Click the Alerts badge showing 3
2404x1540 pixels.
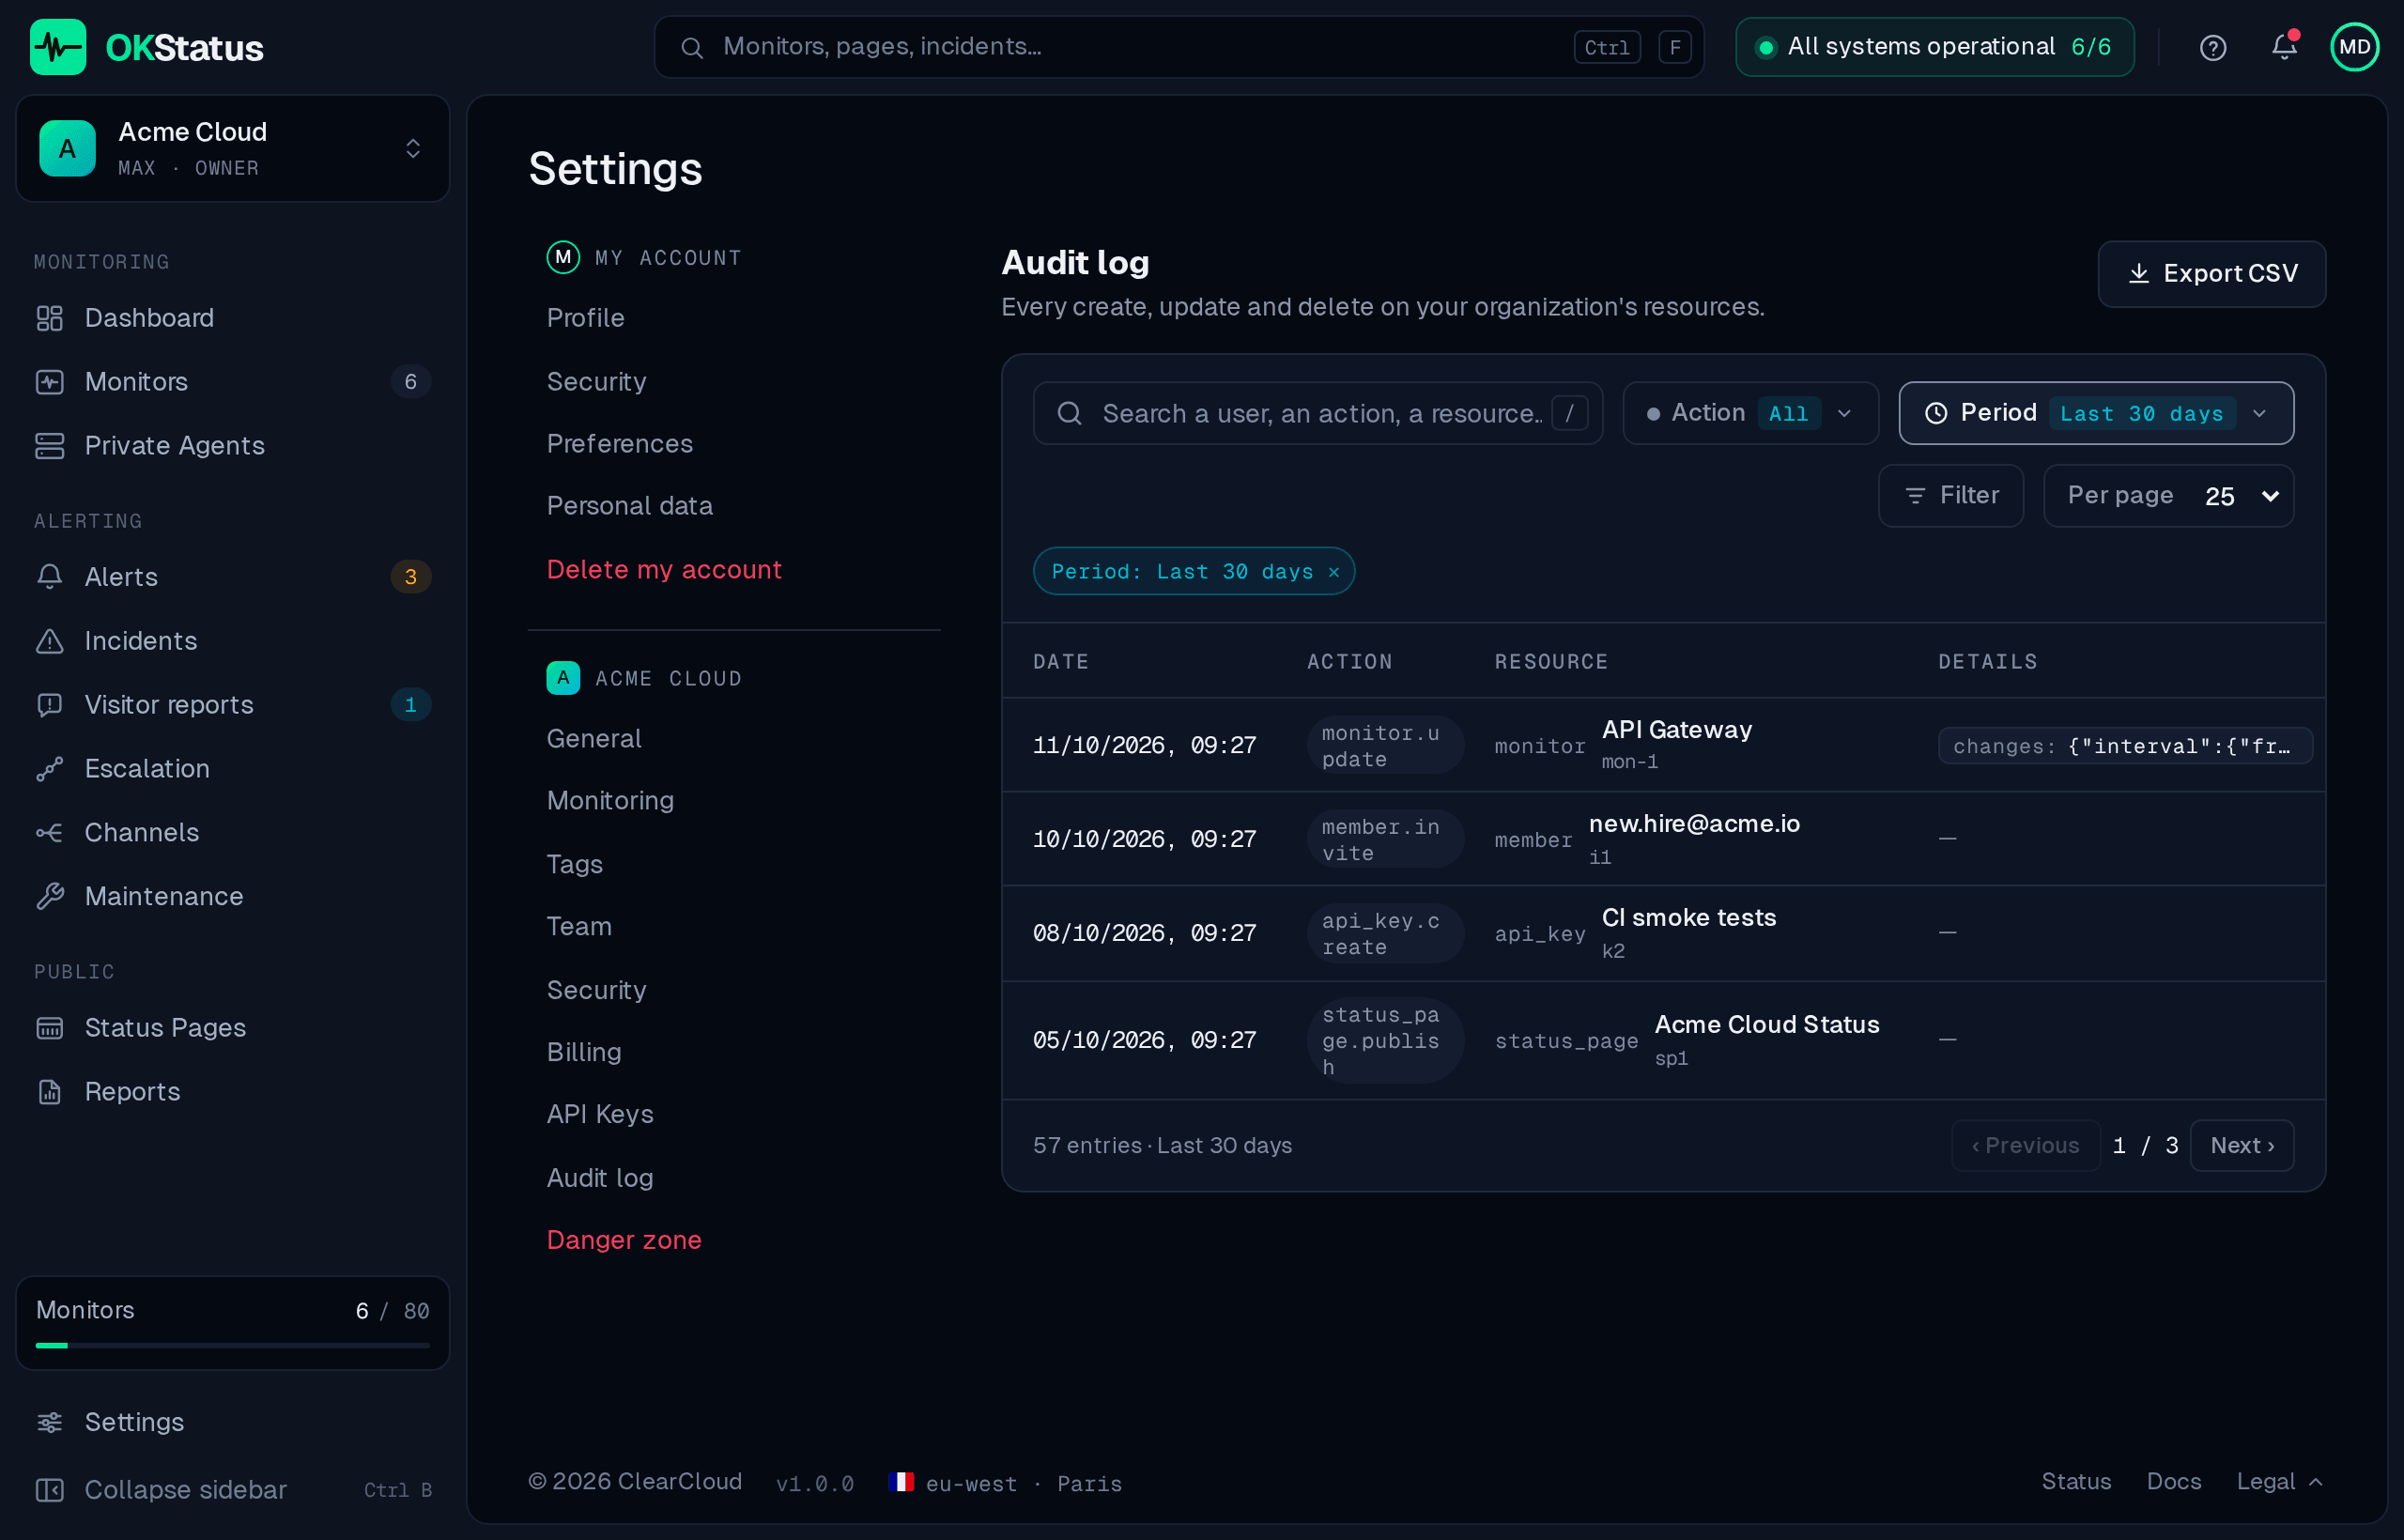[x=410, y=577]
